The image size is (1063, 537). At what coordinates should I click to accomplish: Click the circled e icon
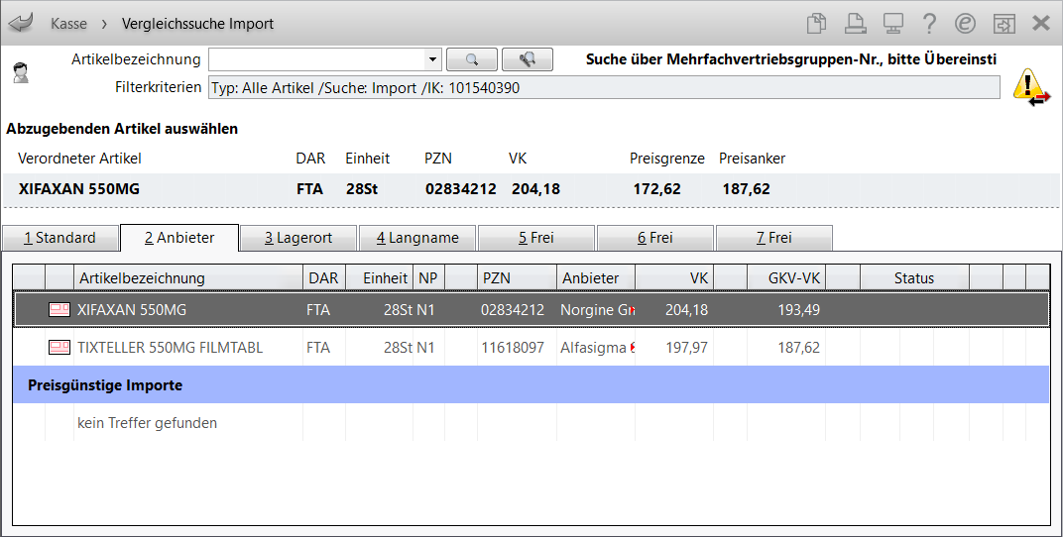(965, 24)
